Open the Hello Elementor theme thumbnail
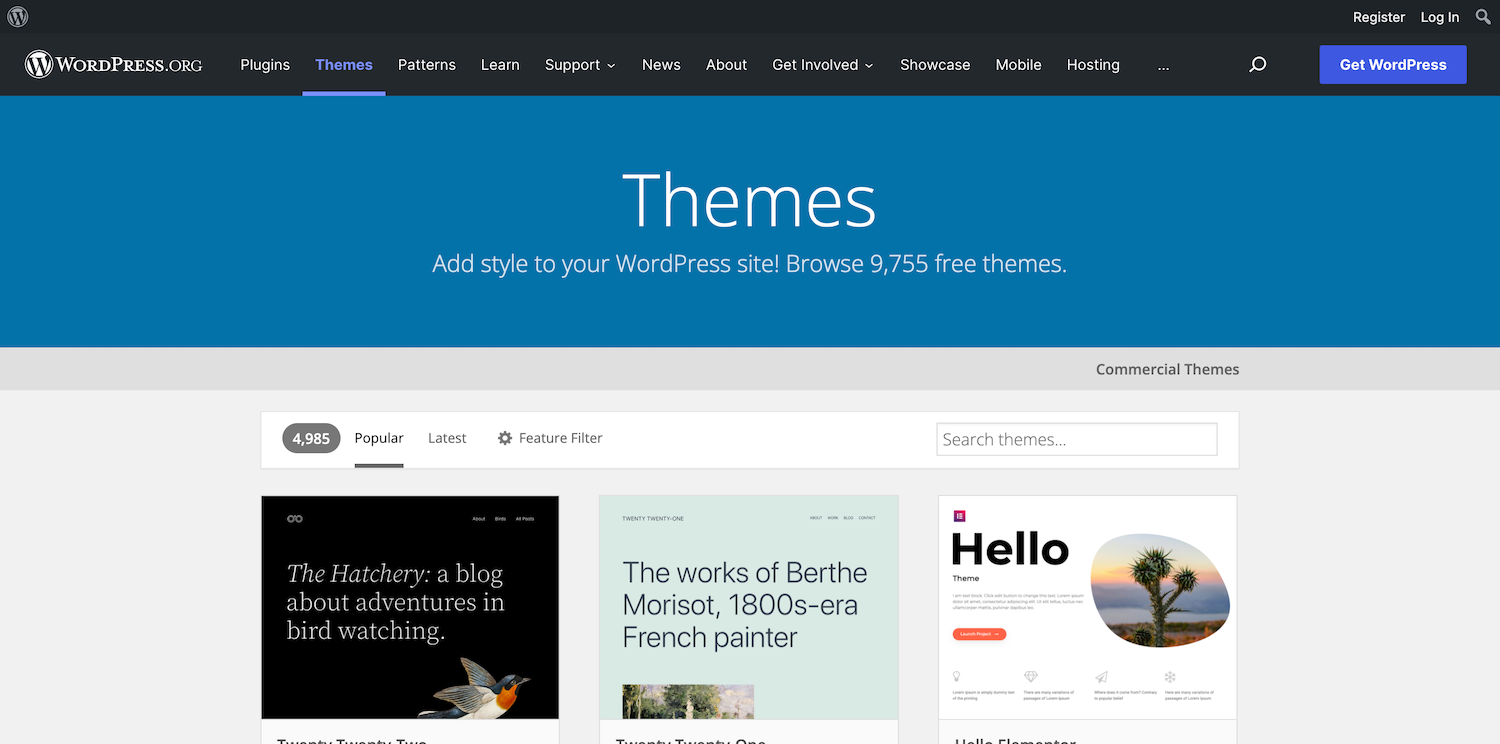This screenshot has height=744, width=1500. point(1088,607)
